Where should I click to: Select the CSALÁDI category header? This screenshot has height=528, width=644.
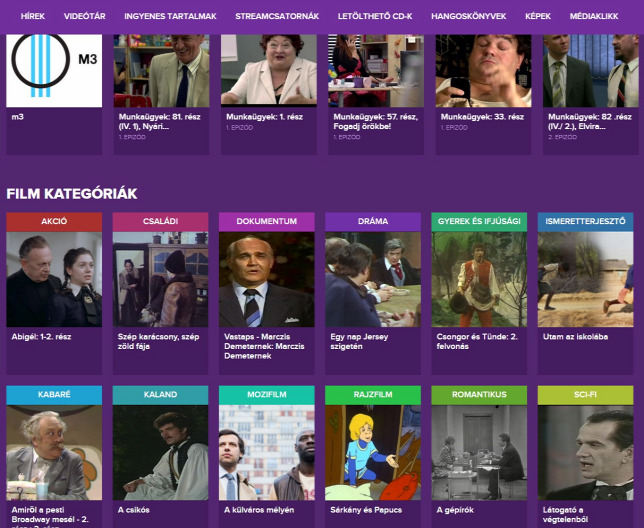tap(161, 222)
